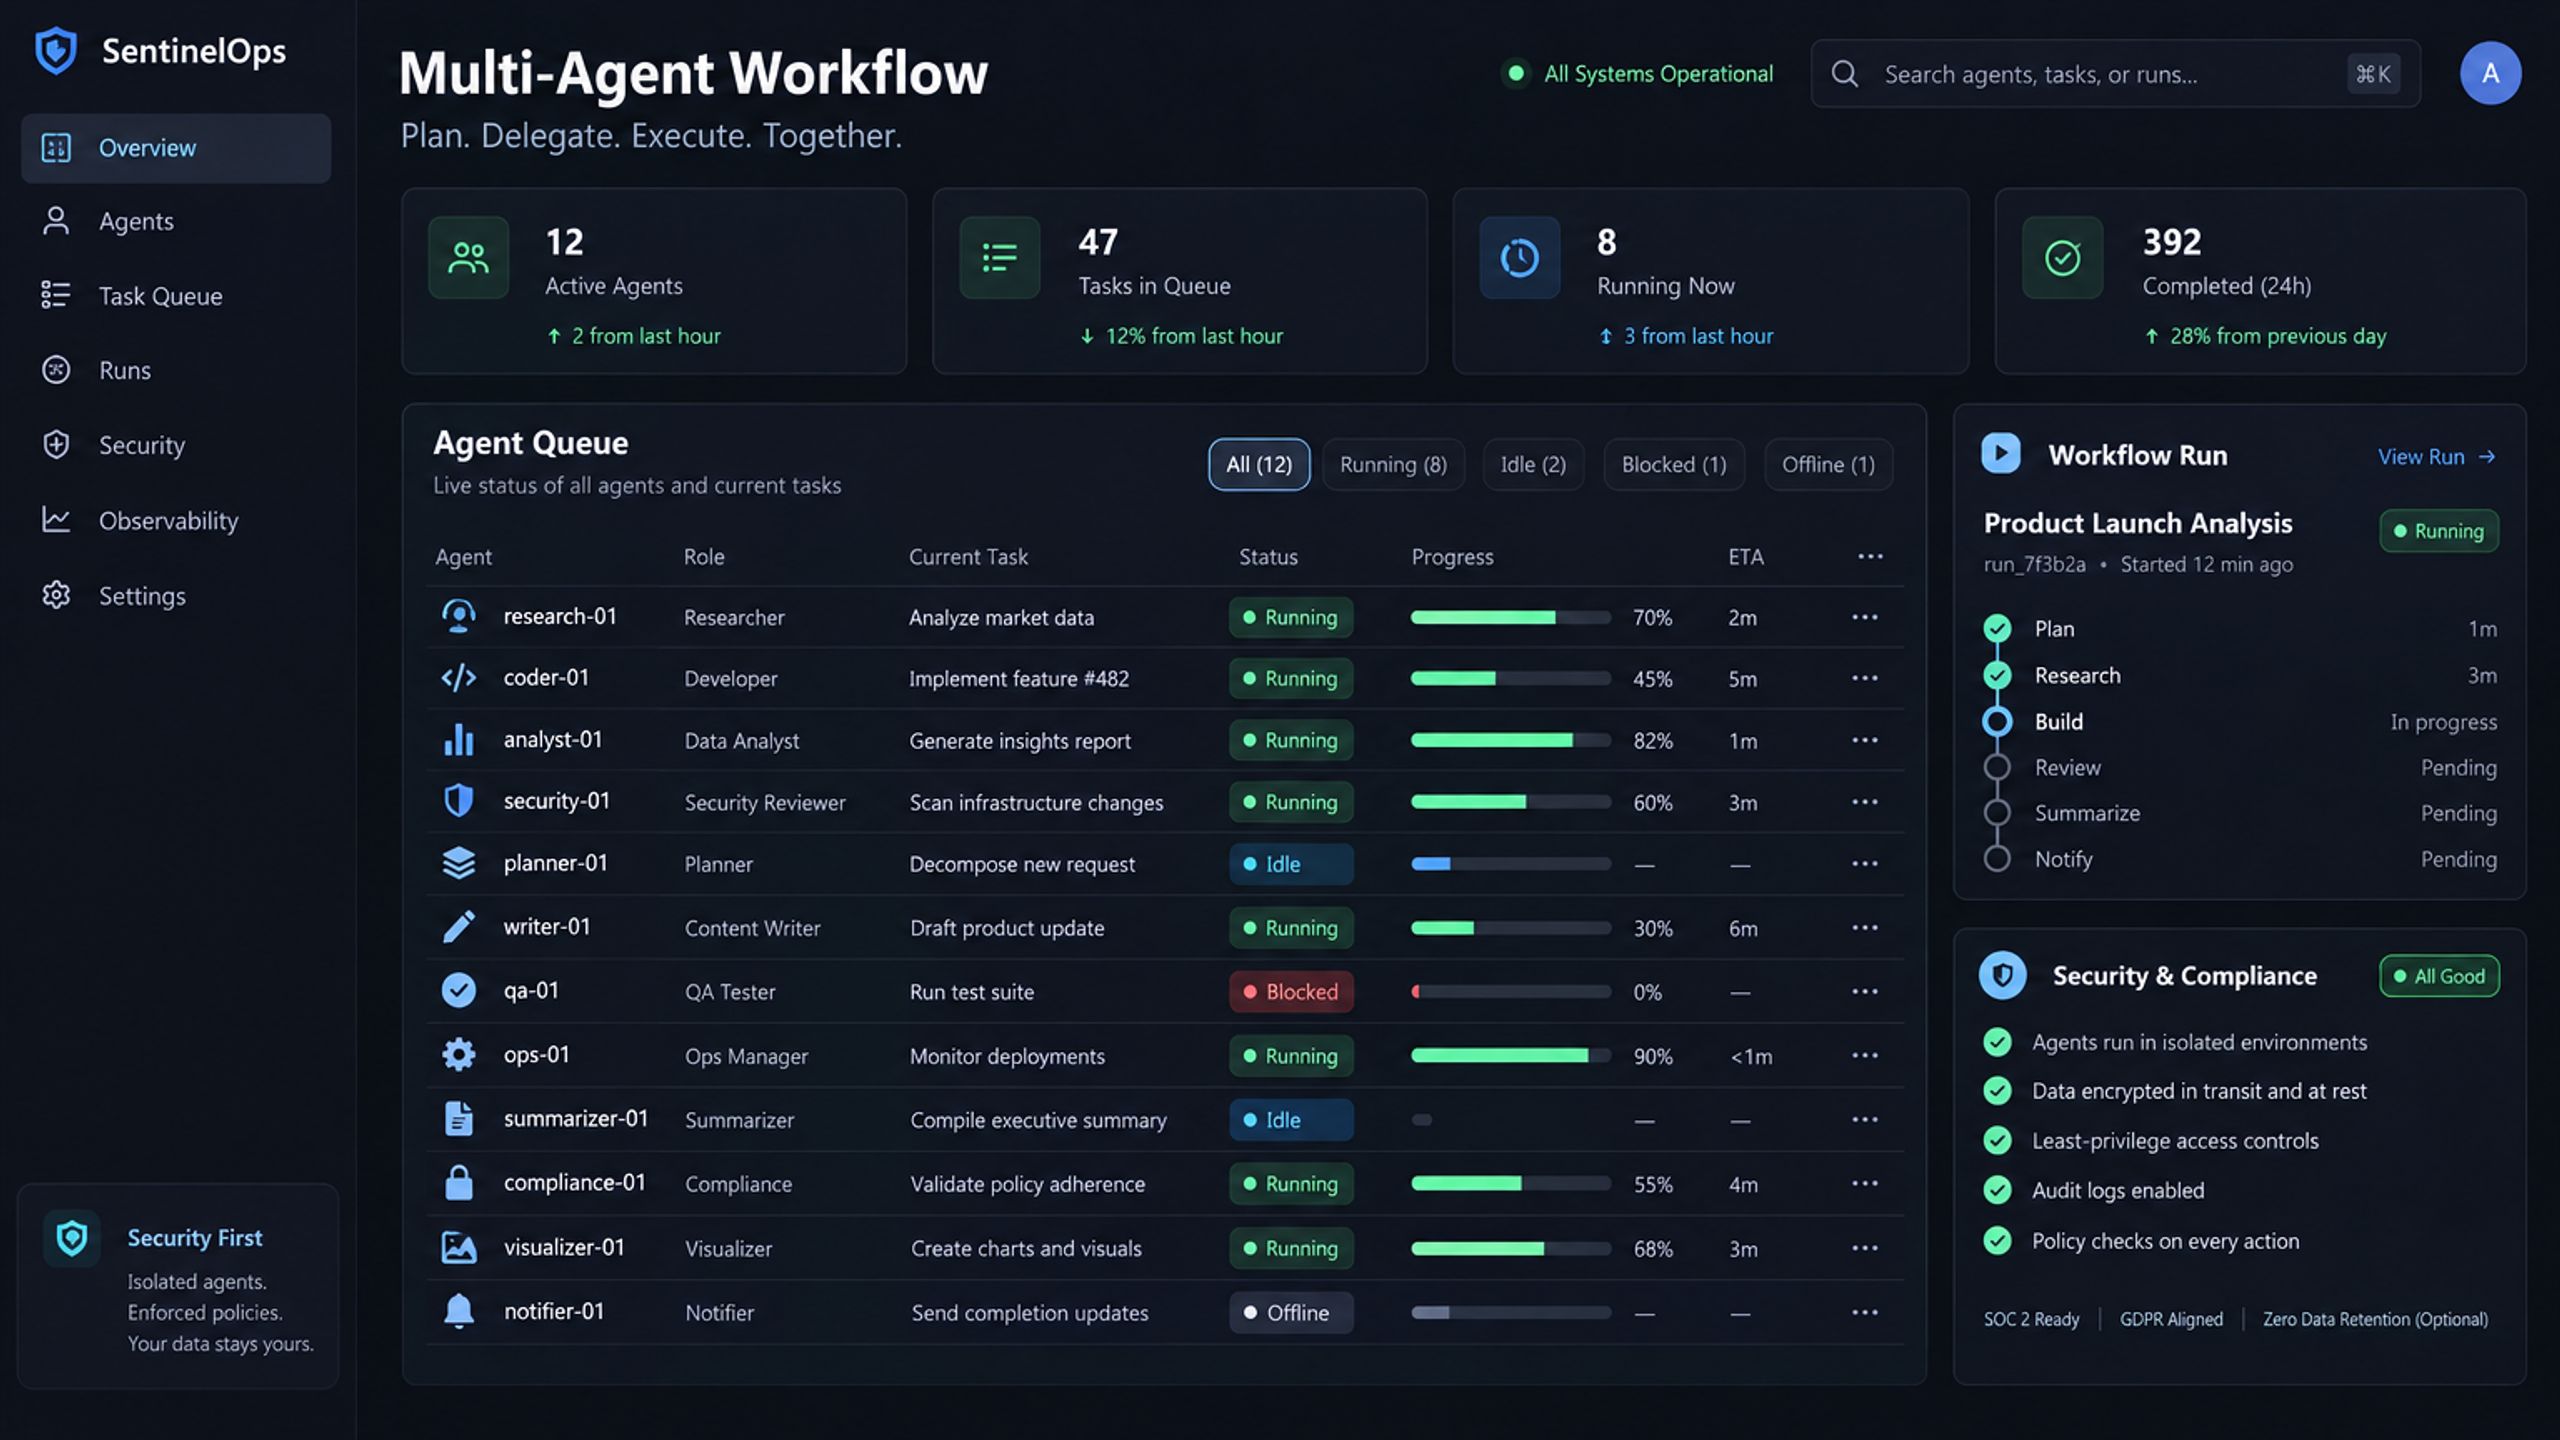Click the planner-01 layers icon
Viewport: 2560px width, 1440px height.
[458, 863]
